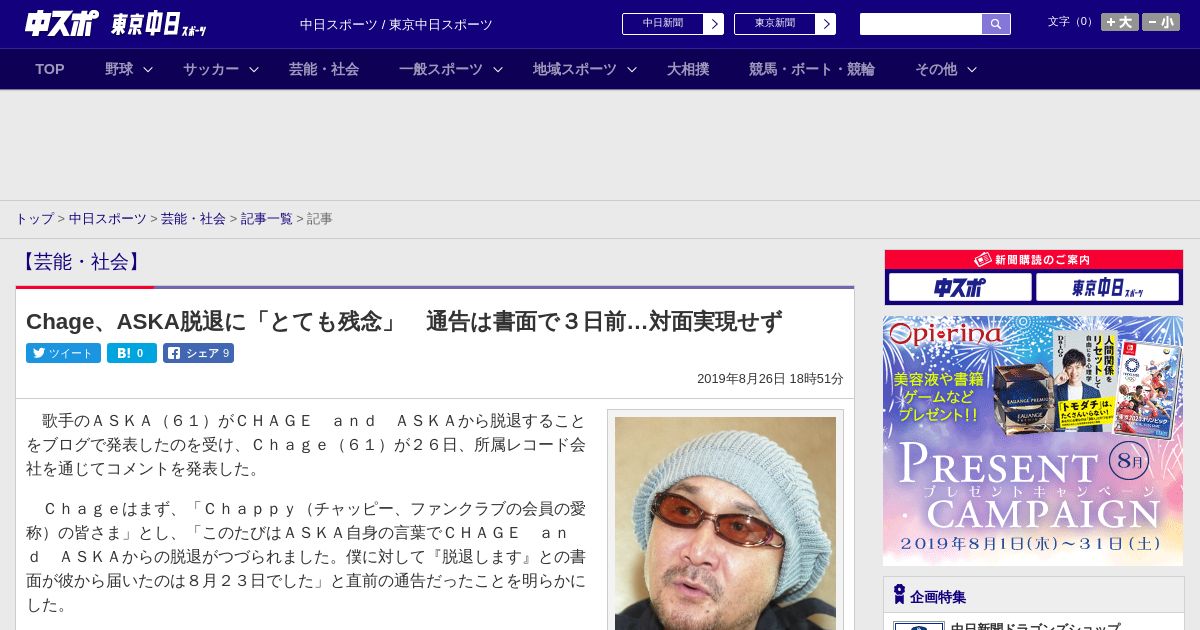Viewport: 1200px width, 630px height.
Task: Click the 東京中日スポーツ logo in header
Action: click(158, 25)
